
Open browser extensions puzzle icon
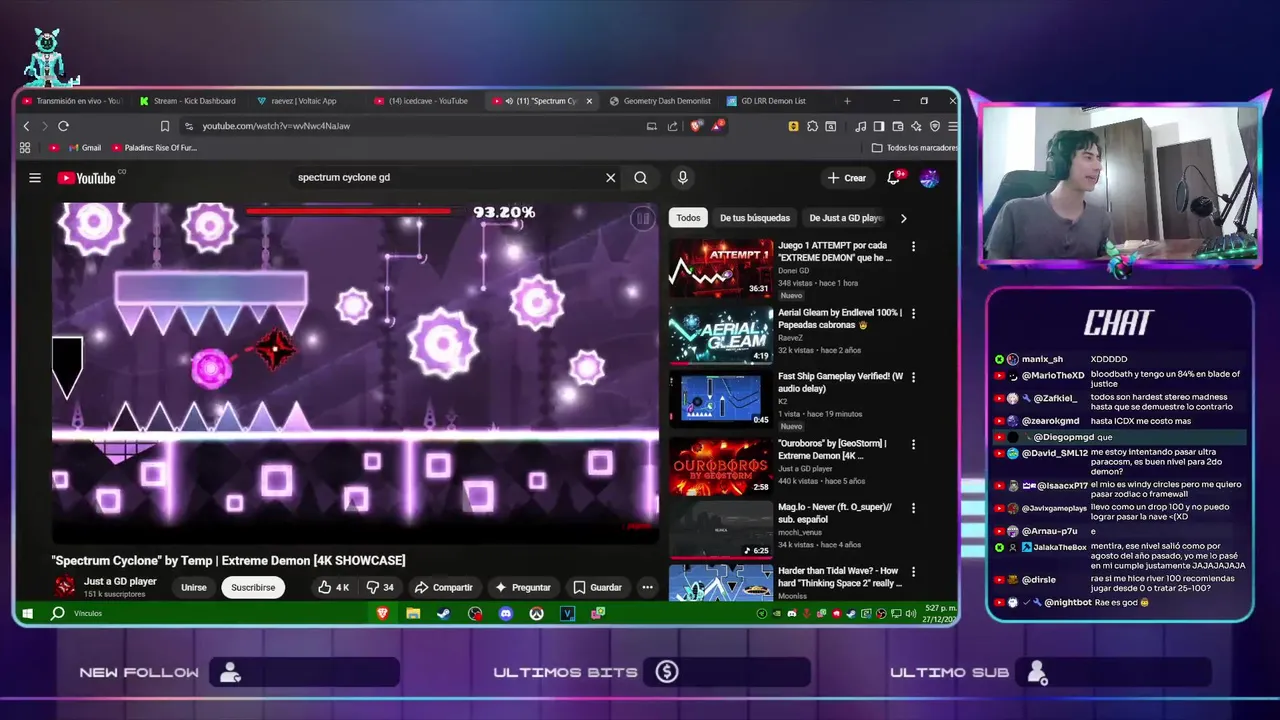point(812,126)
